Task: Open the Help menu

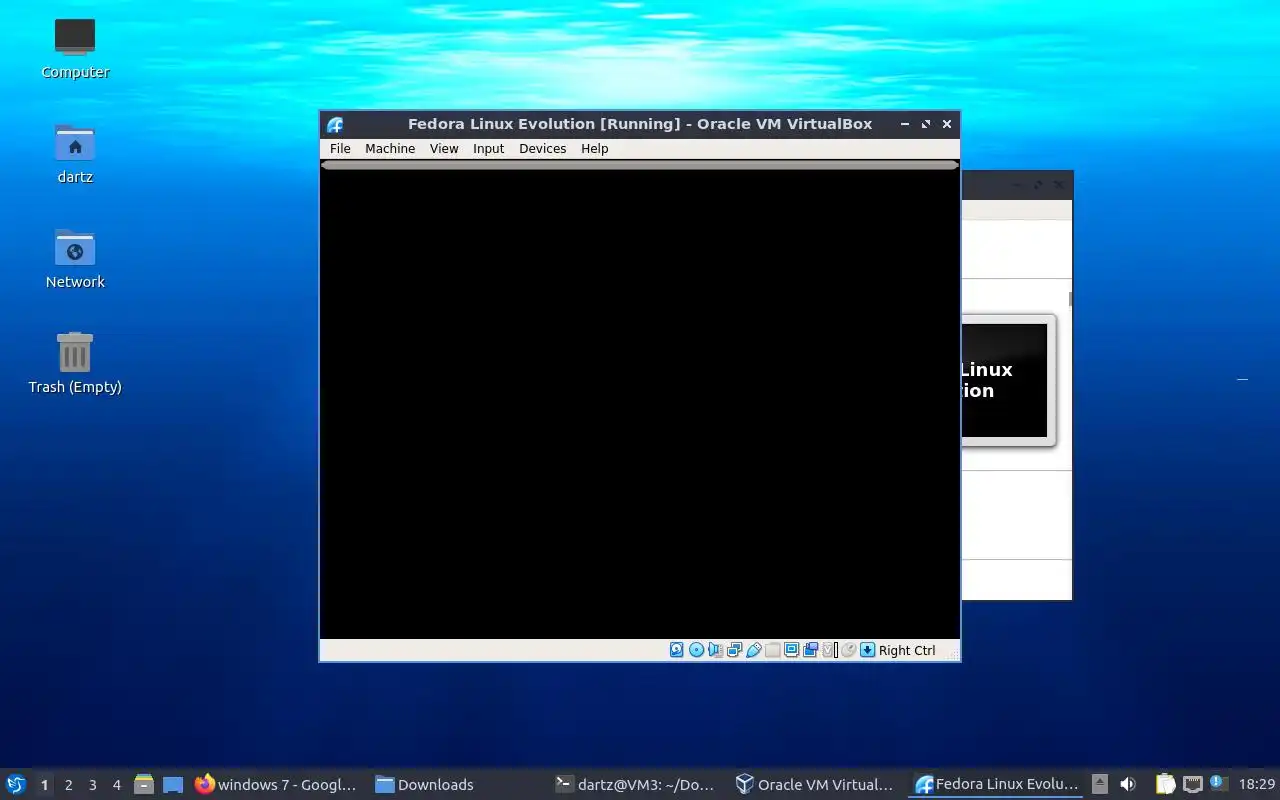Action: tap(595, 148)
